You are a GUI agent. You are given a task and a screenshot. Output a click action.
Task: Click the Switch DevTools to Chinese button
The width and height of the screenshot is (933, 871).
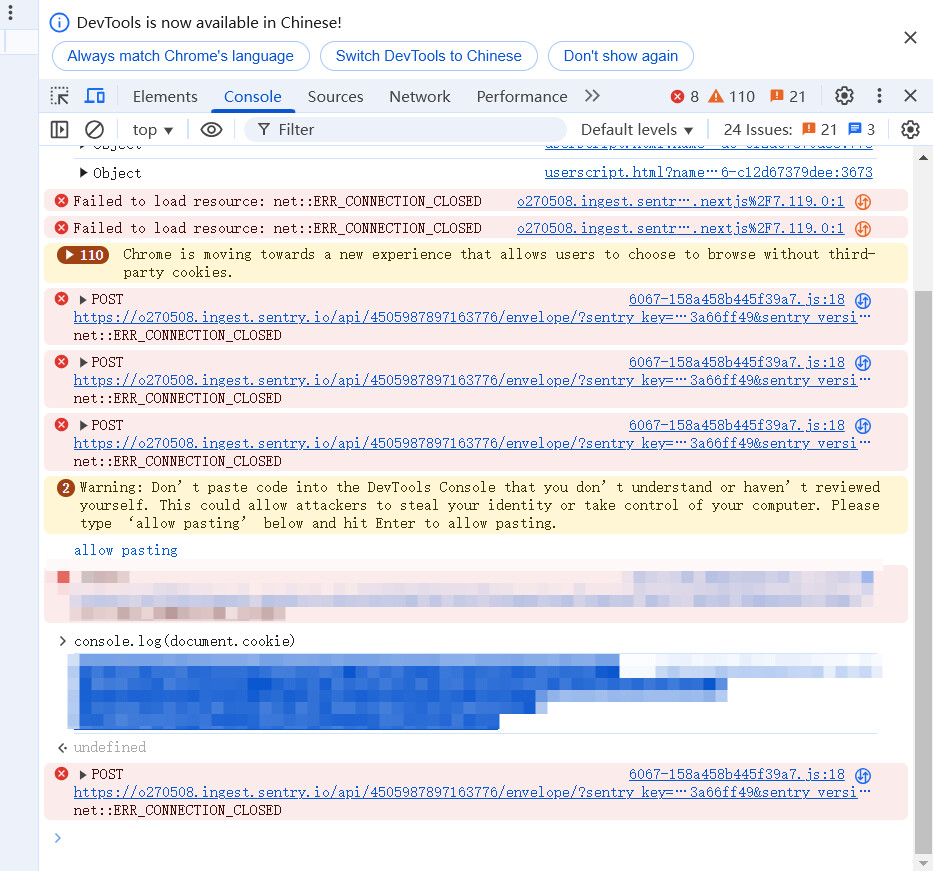point(428,56)
